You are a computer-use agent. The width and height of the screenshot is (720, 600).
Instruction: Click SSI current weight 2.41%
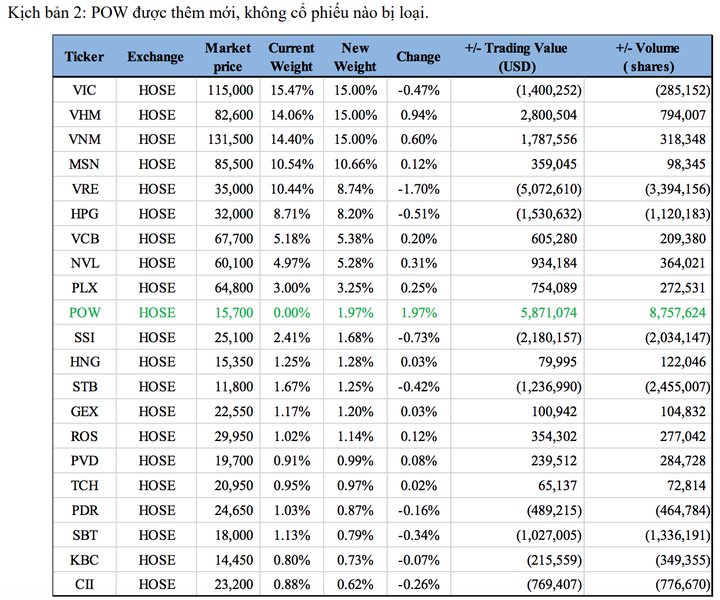[291, 337]
